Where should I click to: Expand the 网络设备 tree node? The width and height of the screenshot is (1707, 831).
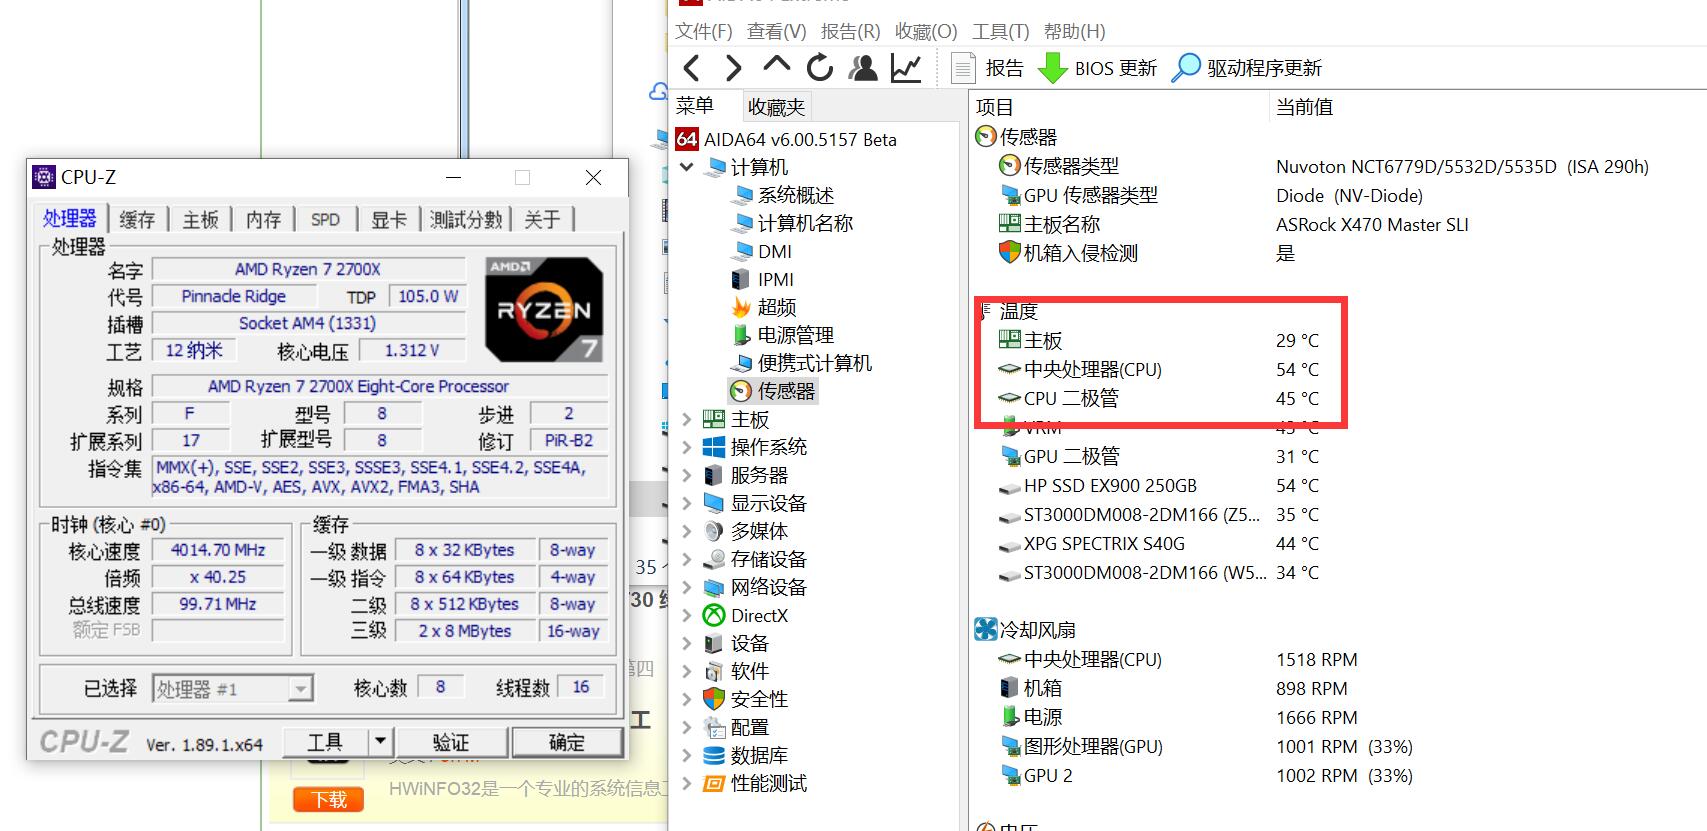(687, 587)
